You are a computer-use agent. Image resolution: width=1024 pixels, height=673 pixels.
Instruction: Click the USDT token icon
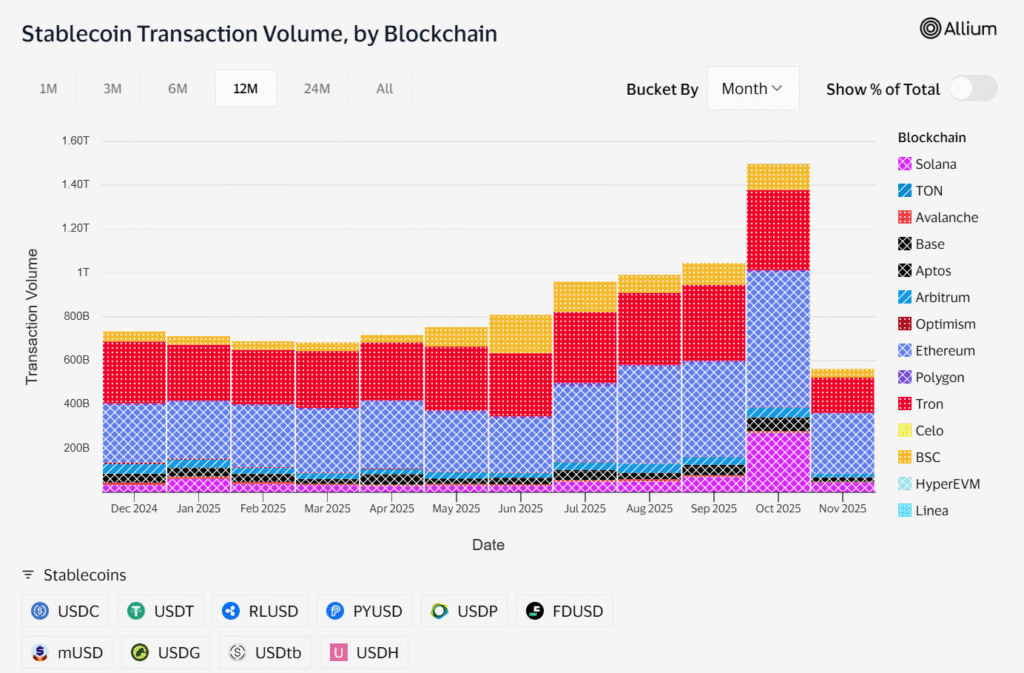(x=135, y=610)
